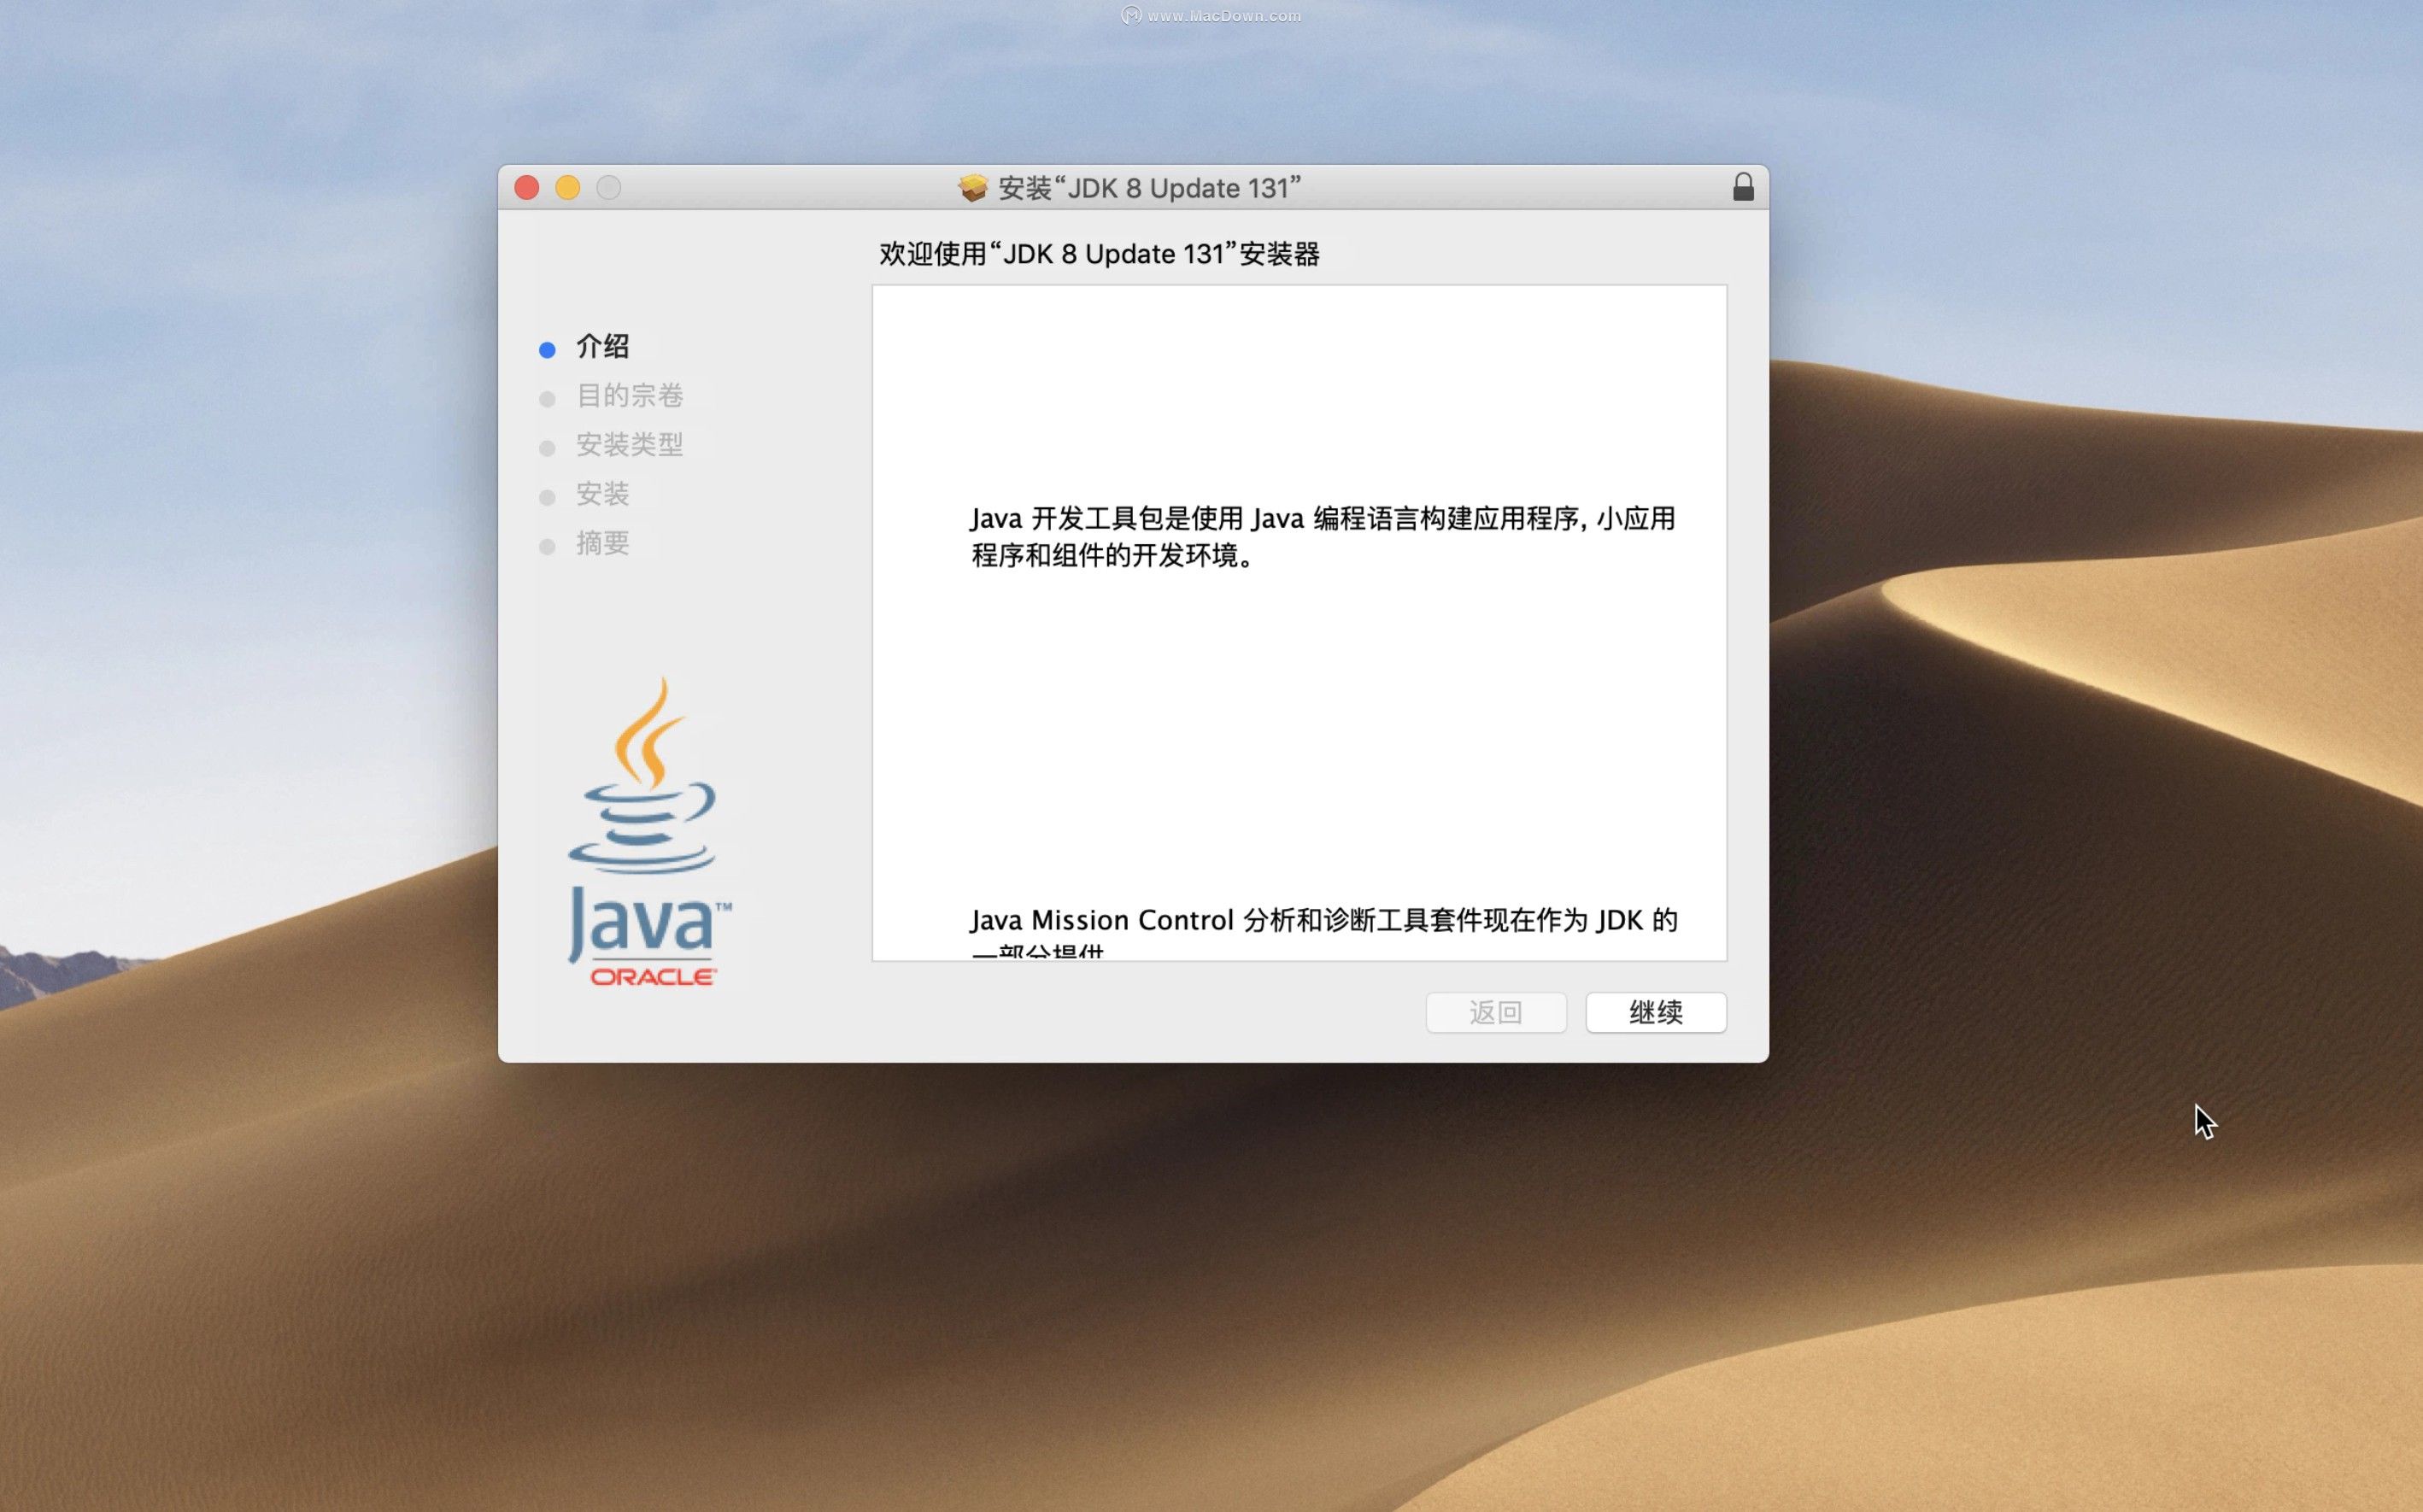Click the installer package icon in title bar
2423x1512 pixels.
pyautogui.click(x=972, y=187)
